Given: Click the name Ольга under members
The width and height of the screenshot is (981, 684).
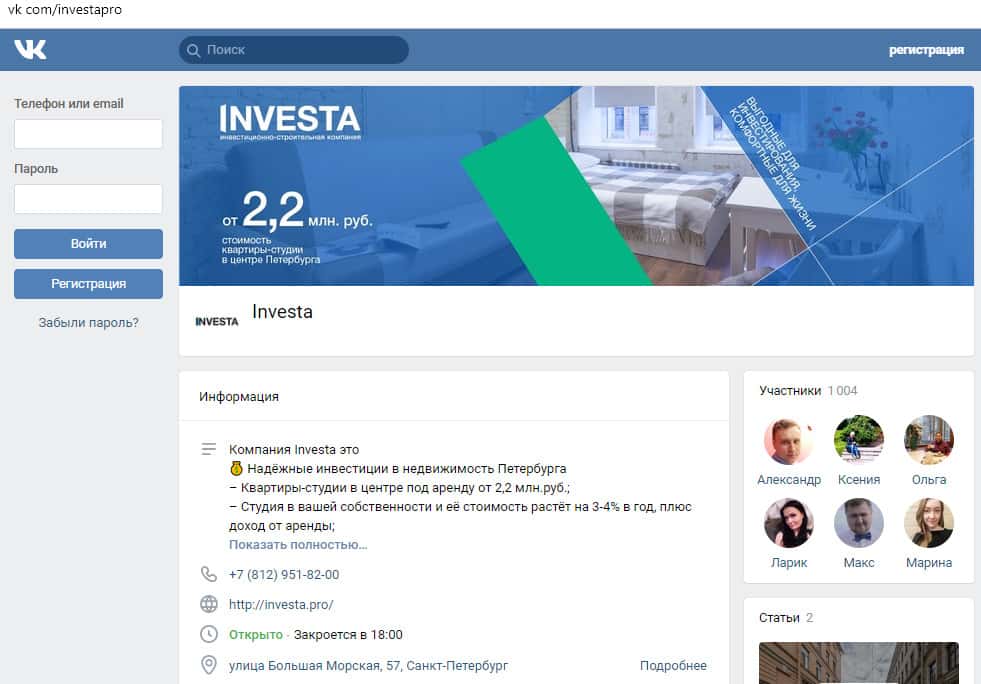Looking at the screenshot, I should click(x=929, y=479).
